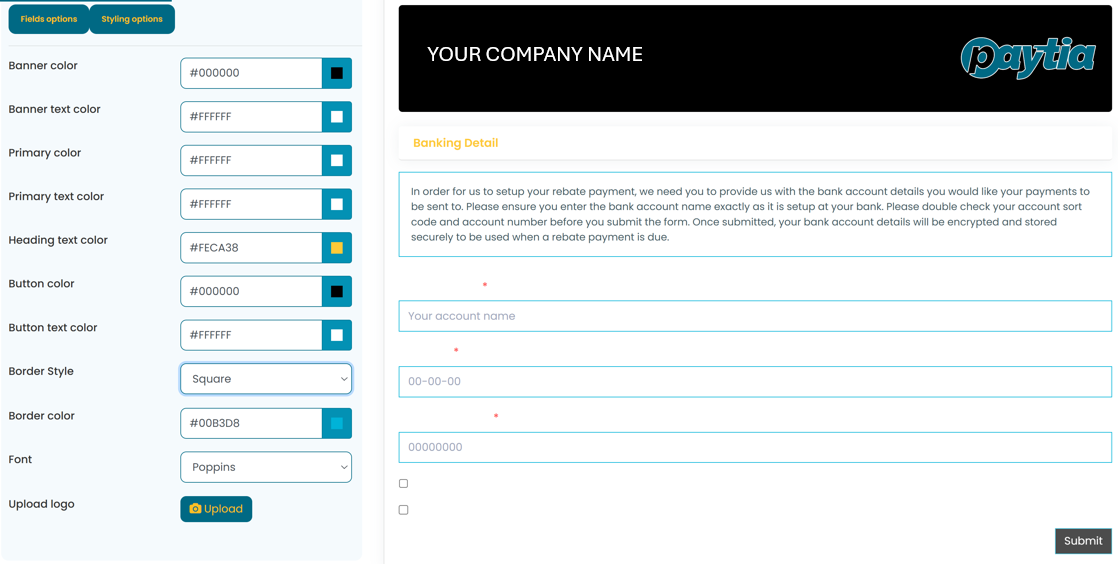Image resolution: width=1118 pixels, height=564 pixels.
Task: Click the Banking Detail heading
Action: [456, 143]
